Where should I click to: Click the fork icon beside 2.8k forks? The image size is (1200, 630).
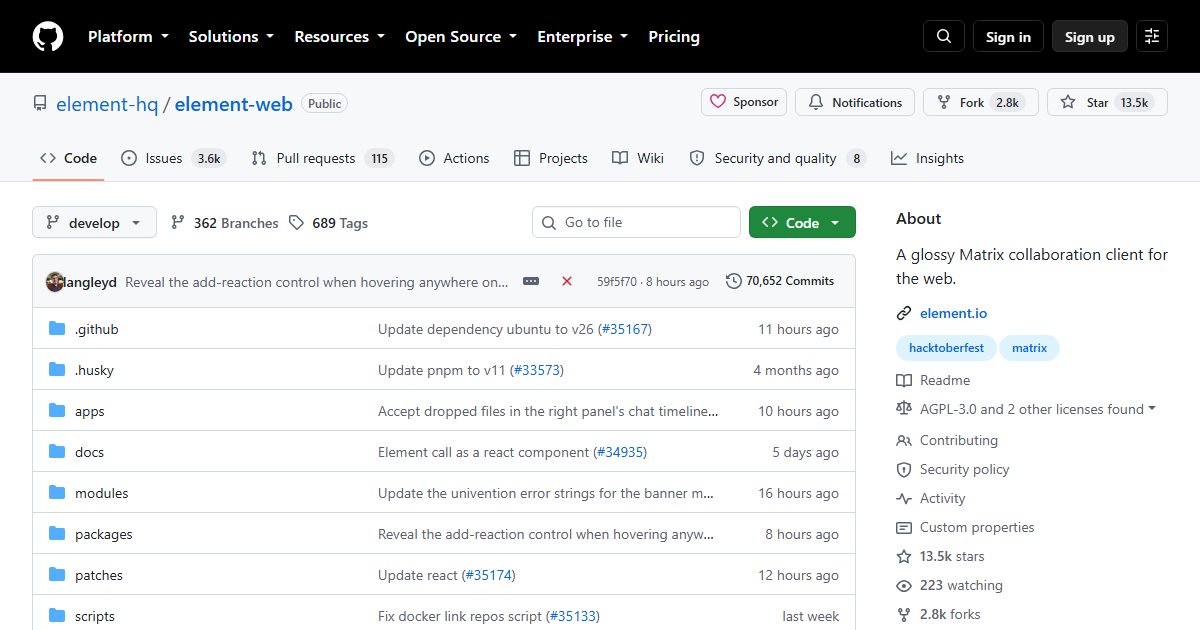tap(904, 615)
